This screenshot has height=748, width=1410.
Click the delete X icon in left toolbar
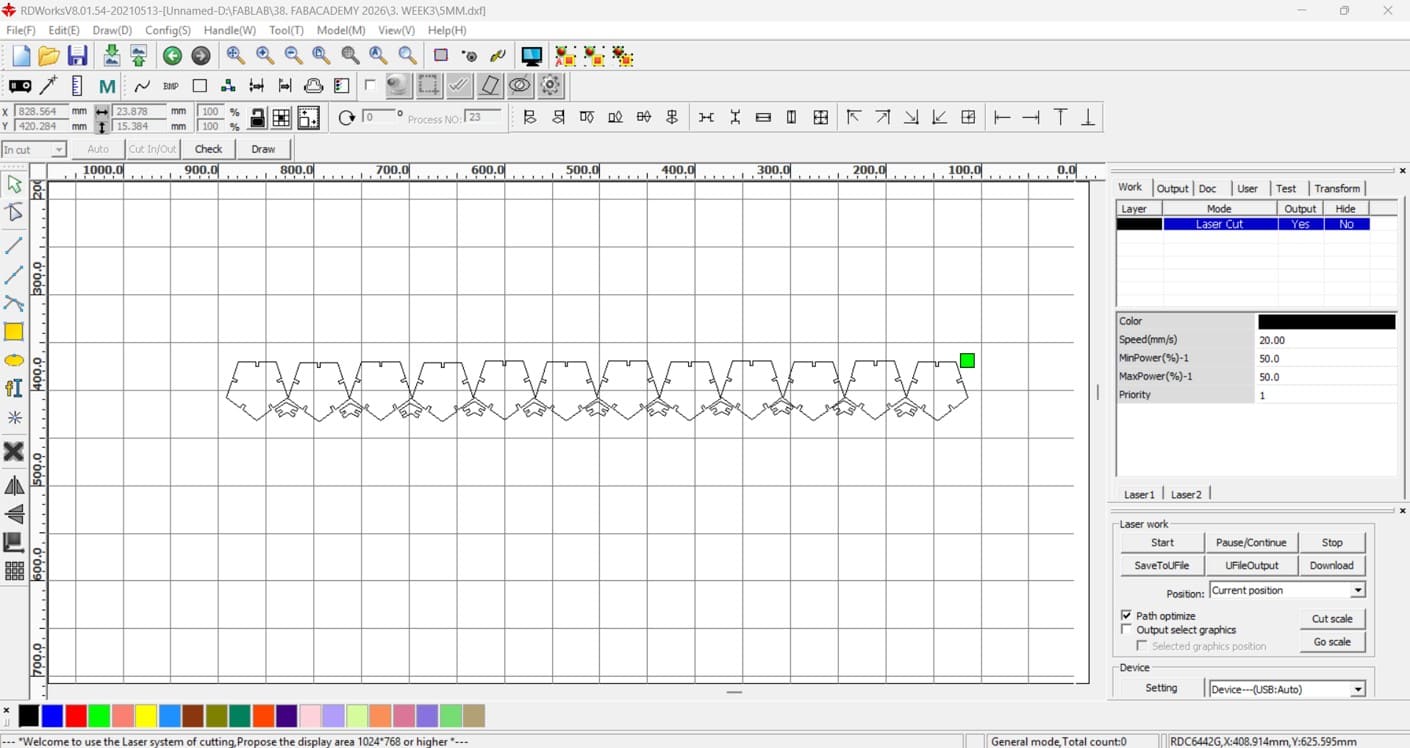[14, 452]
